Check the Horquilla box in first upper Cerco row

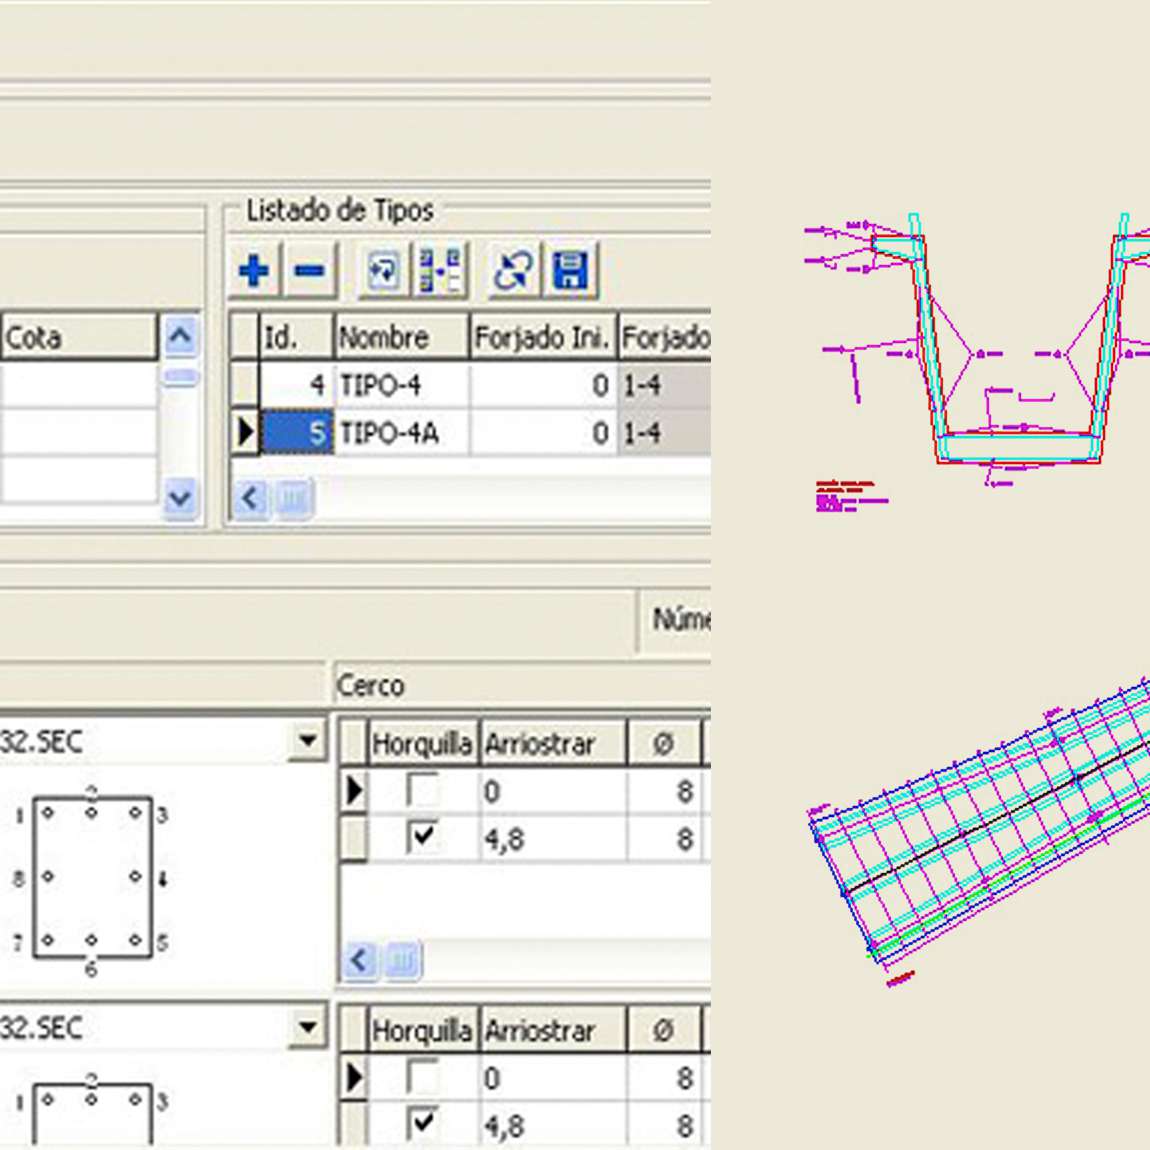tap(423, 791)
